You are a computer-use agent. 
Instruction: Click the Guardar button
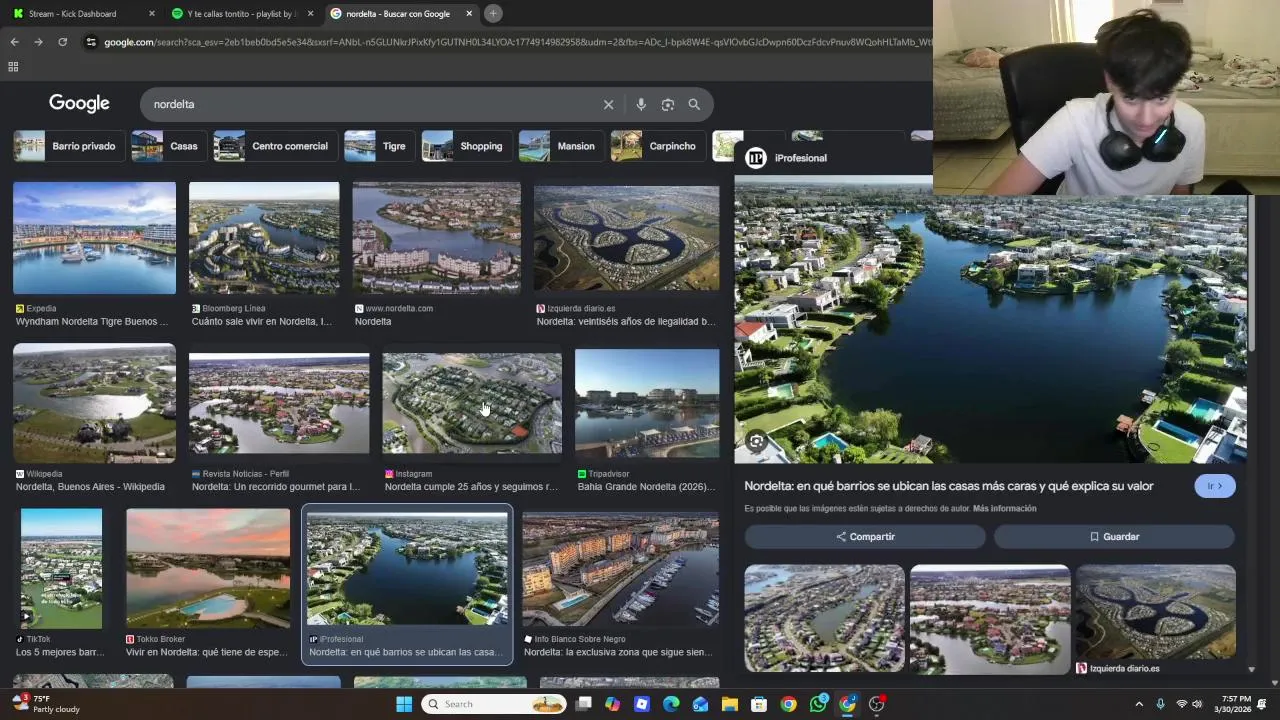click(x=1114, y=537)
